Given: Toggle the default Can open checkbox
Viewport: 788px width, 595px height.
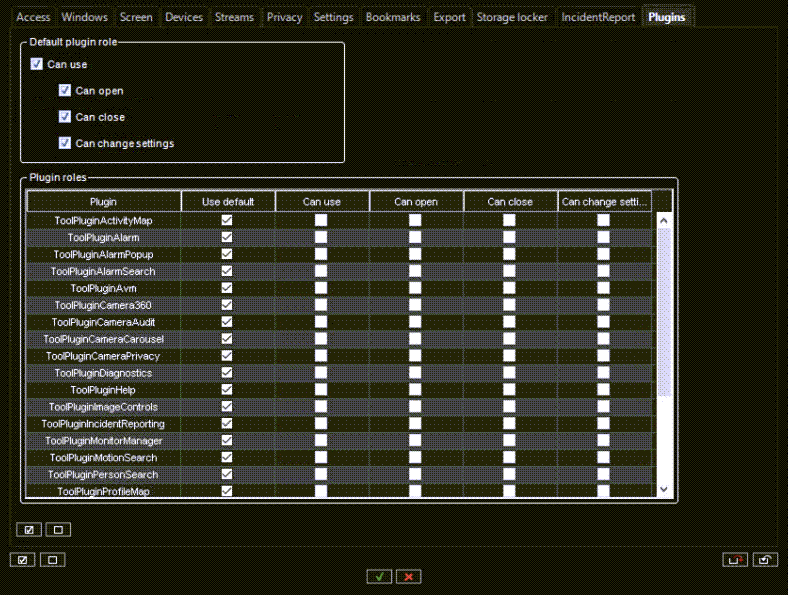Looking at the screenshot, I should click(x=65, y=90).
